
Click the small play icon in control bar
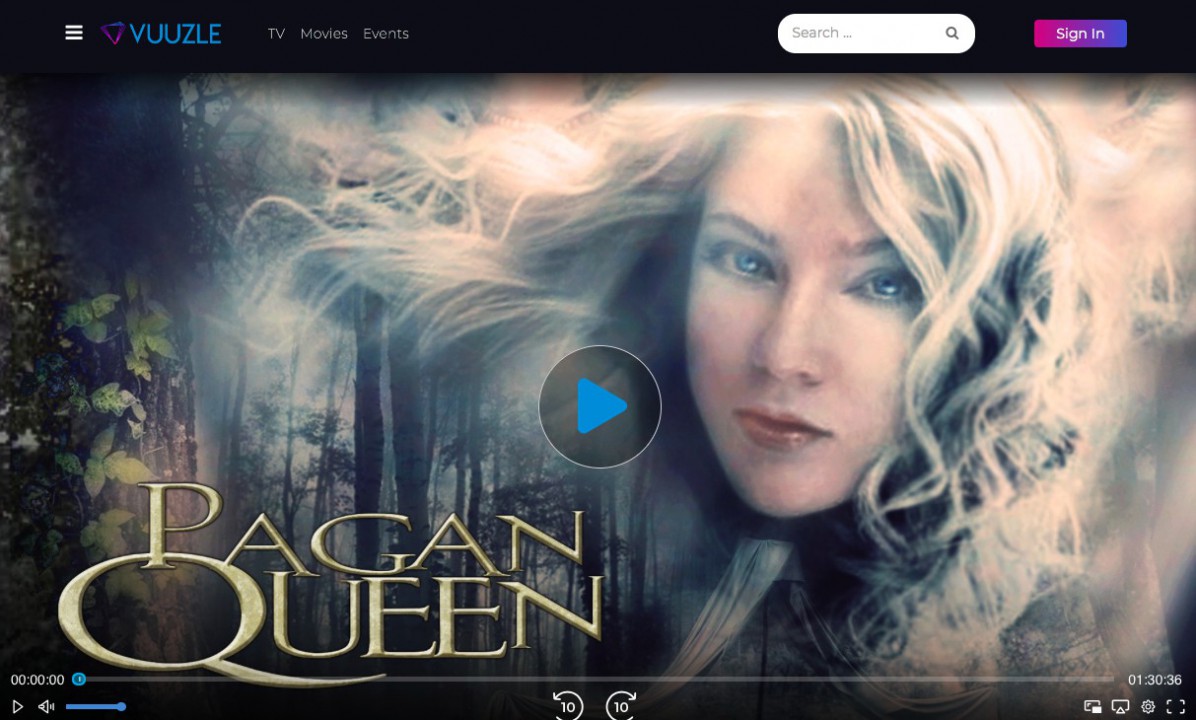pos(17,707)
